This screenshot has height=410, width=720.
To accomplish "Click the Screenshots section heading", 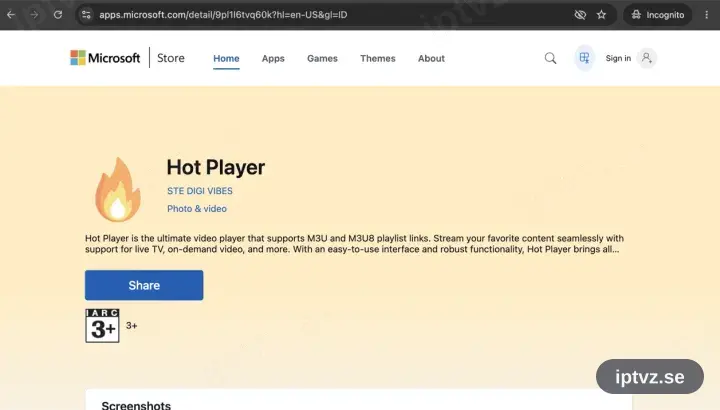I will tap(136, 405).
